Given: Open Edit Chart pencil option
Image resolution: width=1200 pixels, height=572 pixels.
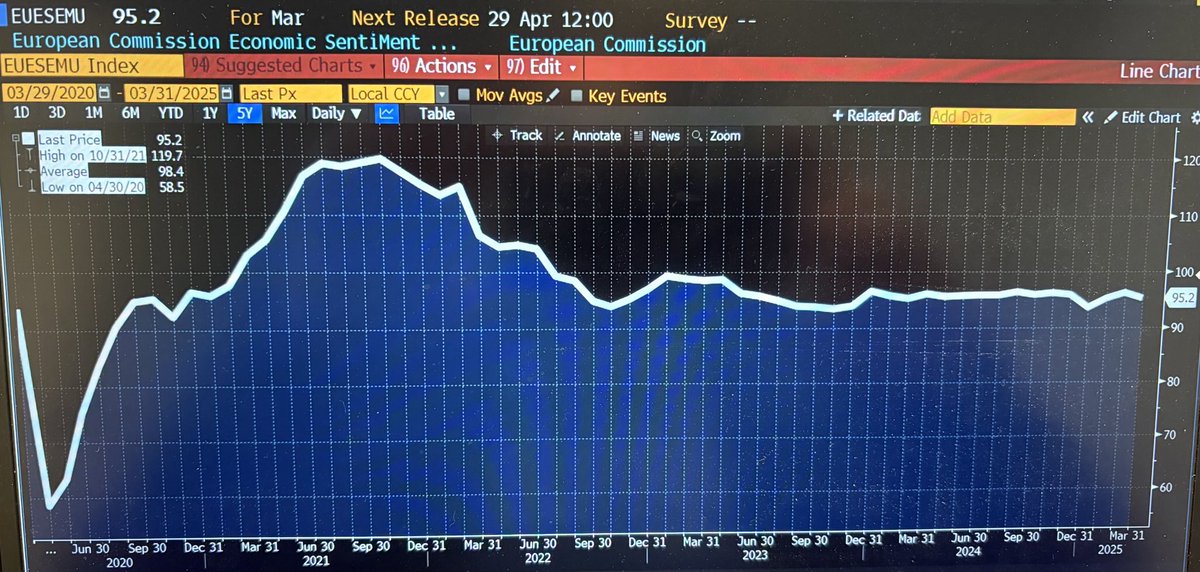Looking at the screenshot, I should tap(1142, 117).
